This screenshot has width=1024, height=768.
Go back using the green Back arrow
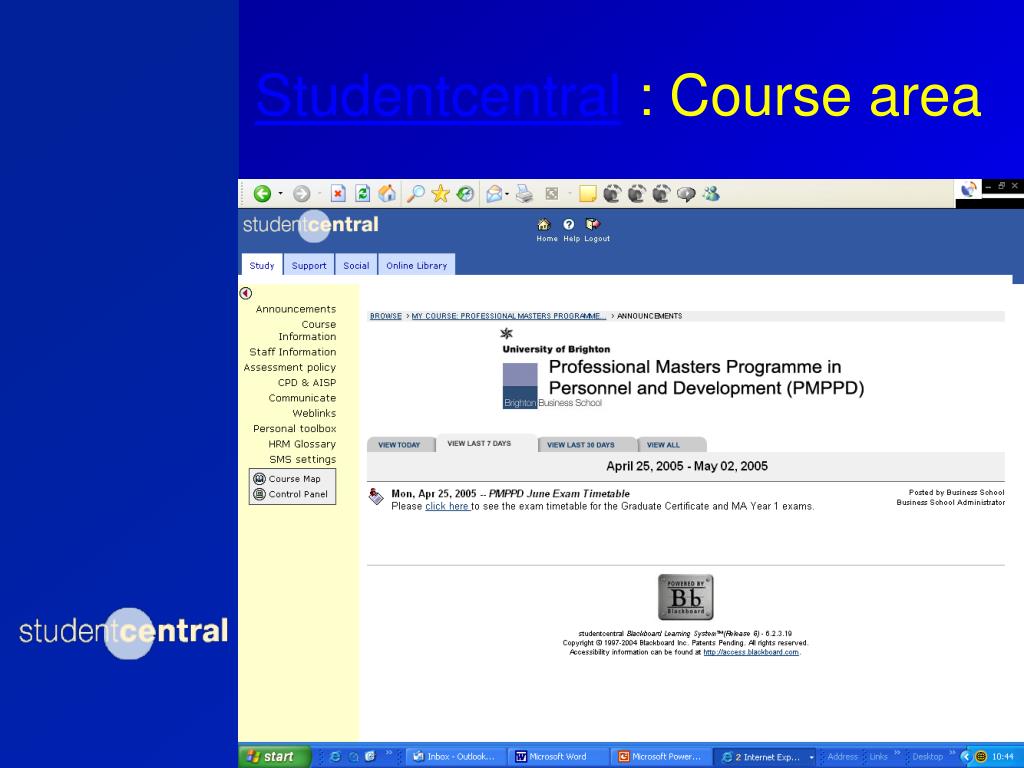[263, 194]
